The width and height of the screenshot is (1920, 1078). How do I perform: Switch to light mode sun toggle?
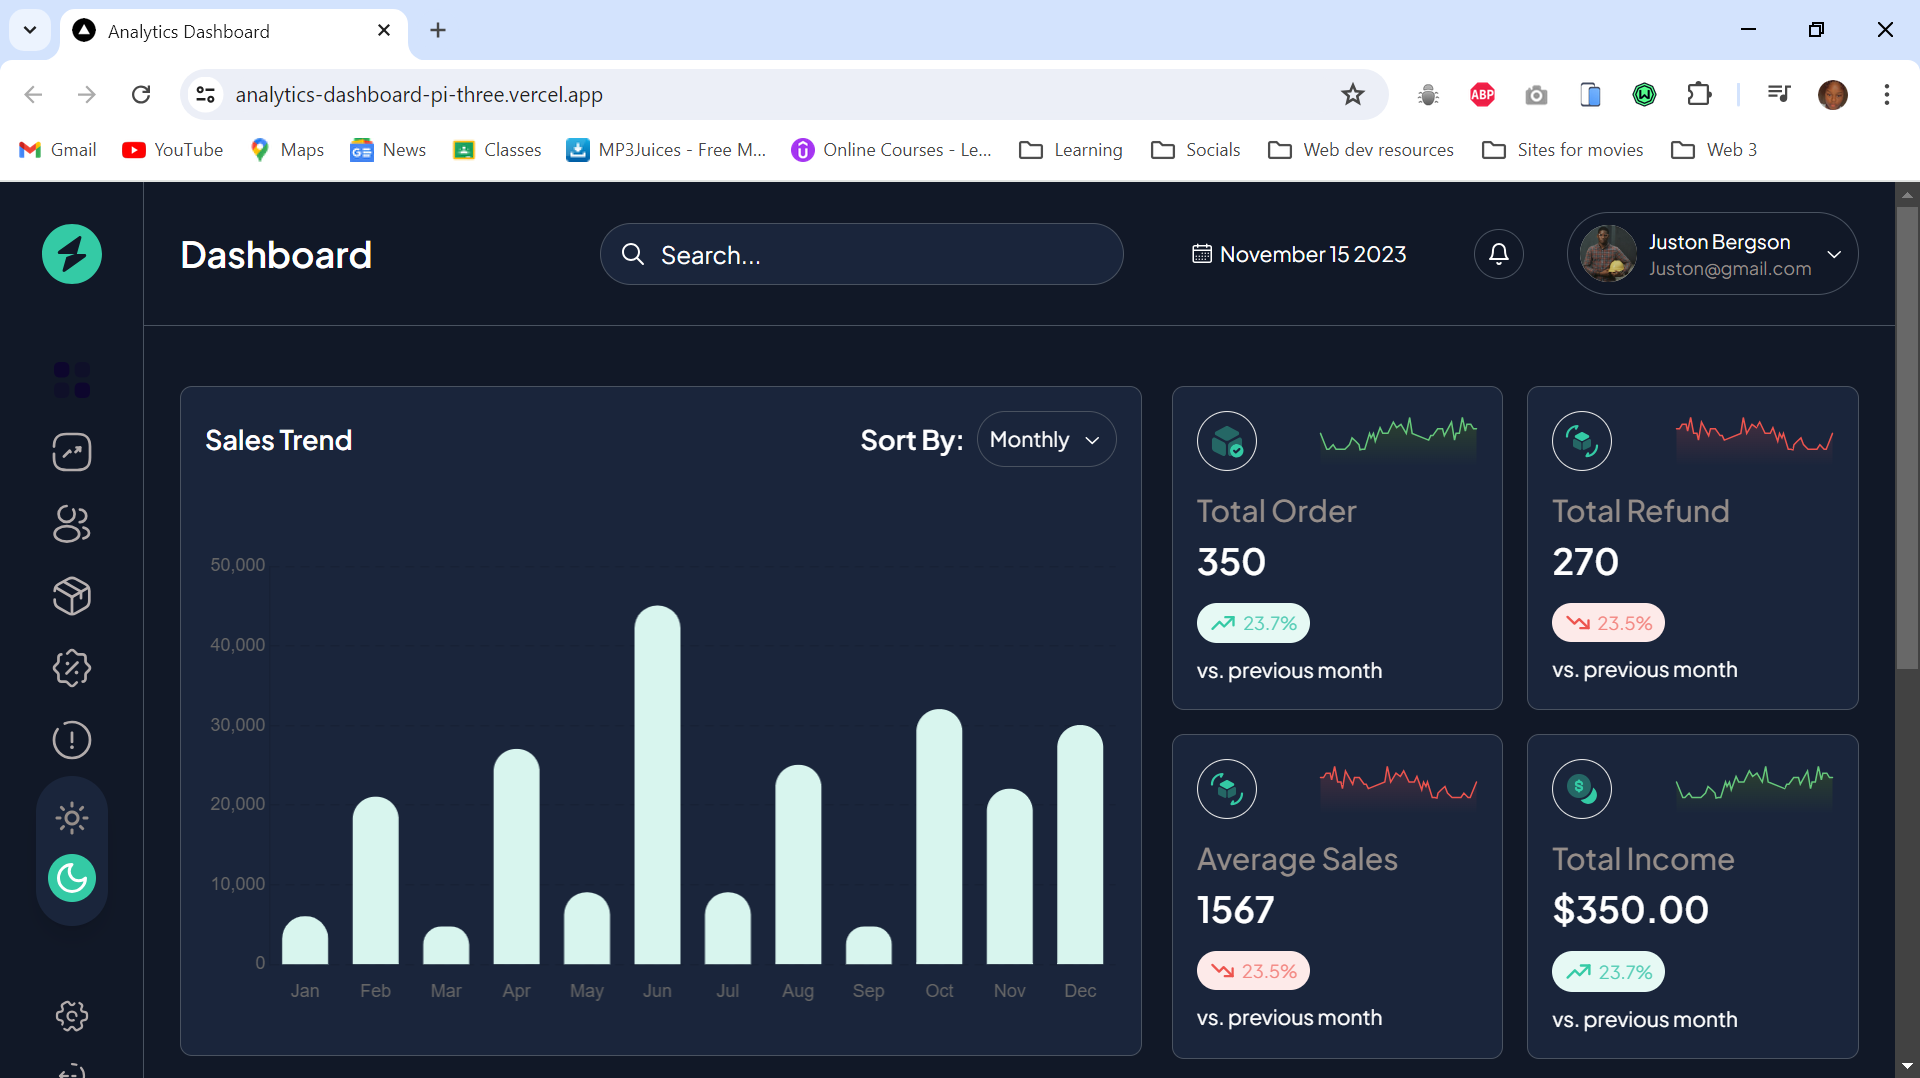[72, 818]
